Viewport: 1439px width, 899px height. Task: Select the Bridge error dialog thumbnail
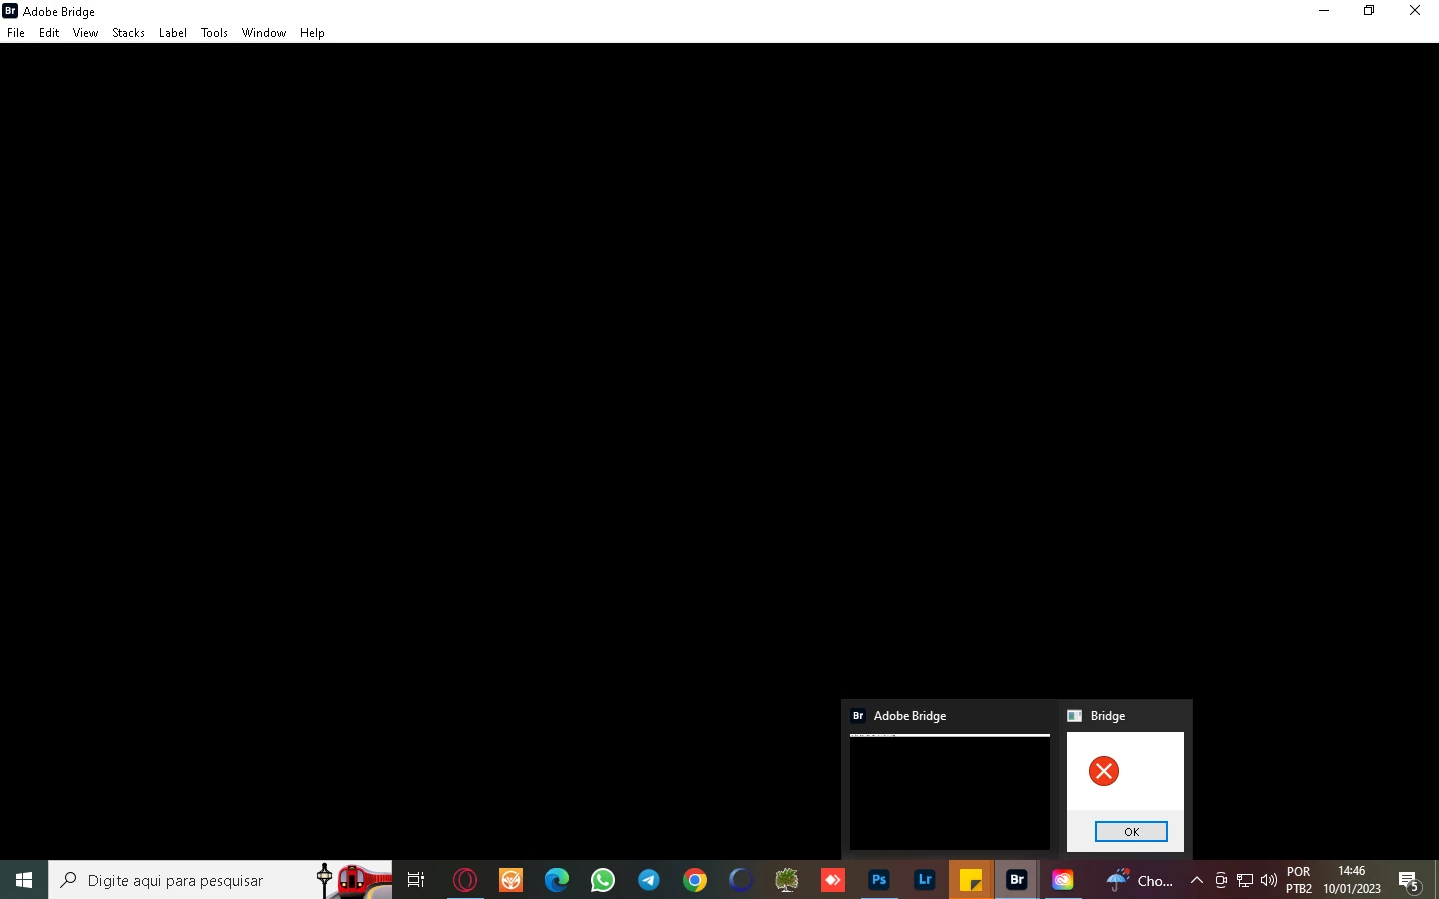tap(1125, 792)
